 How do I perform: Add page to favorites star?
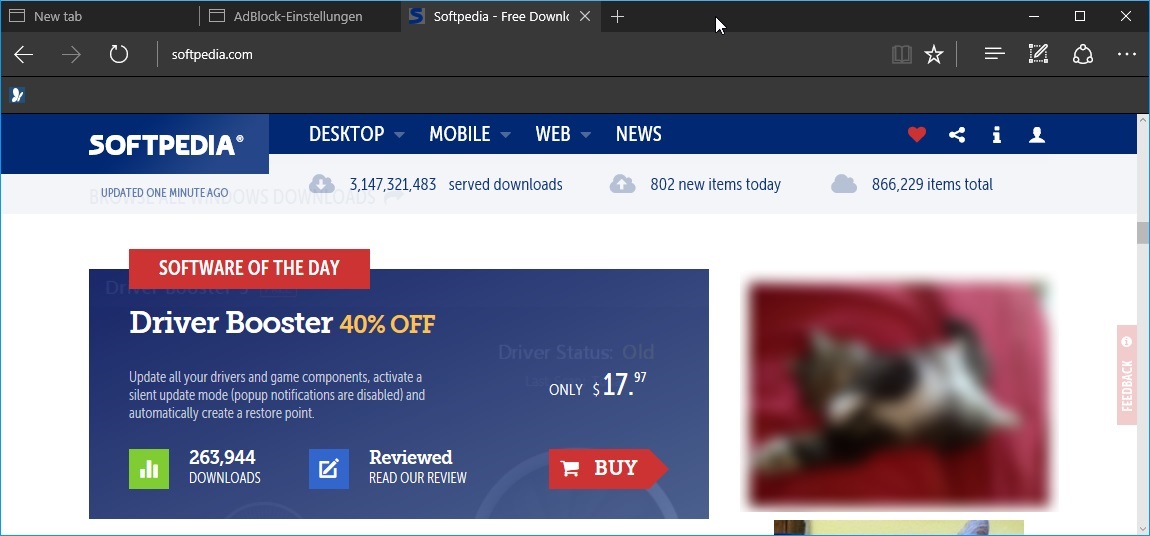coord(934,54)
